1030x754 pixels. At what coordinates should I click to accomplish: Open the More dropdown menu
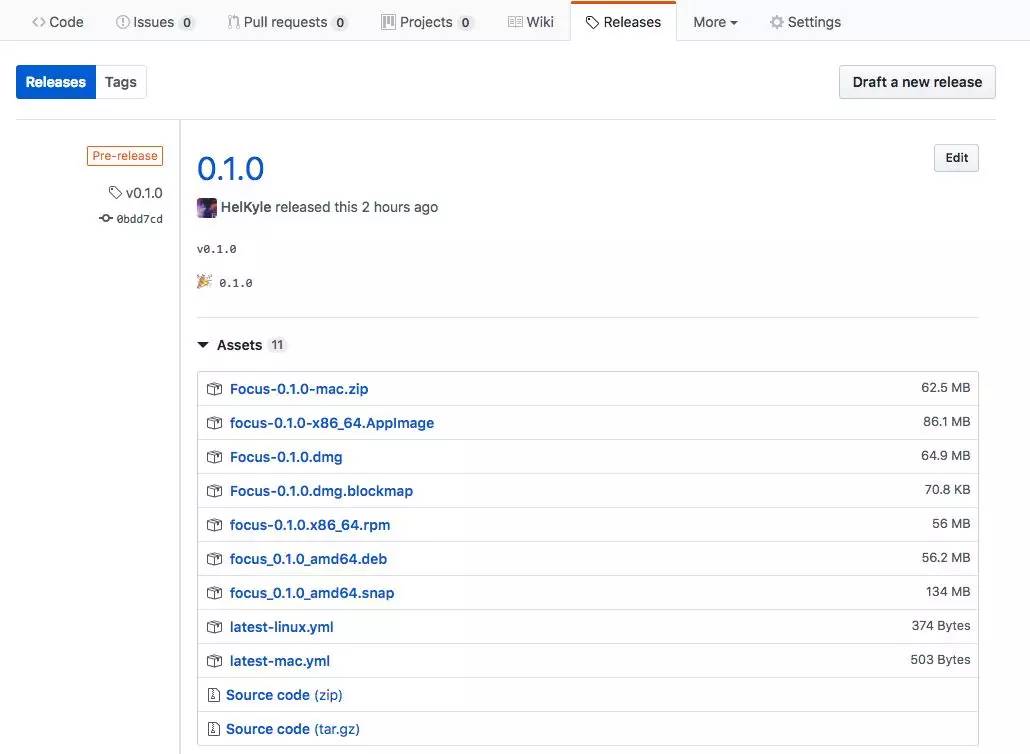tap(715, 22)
